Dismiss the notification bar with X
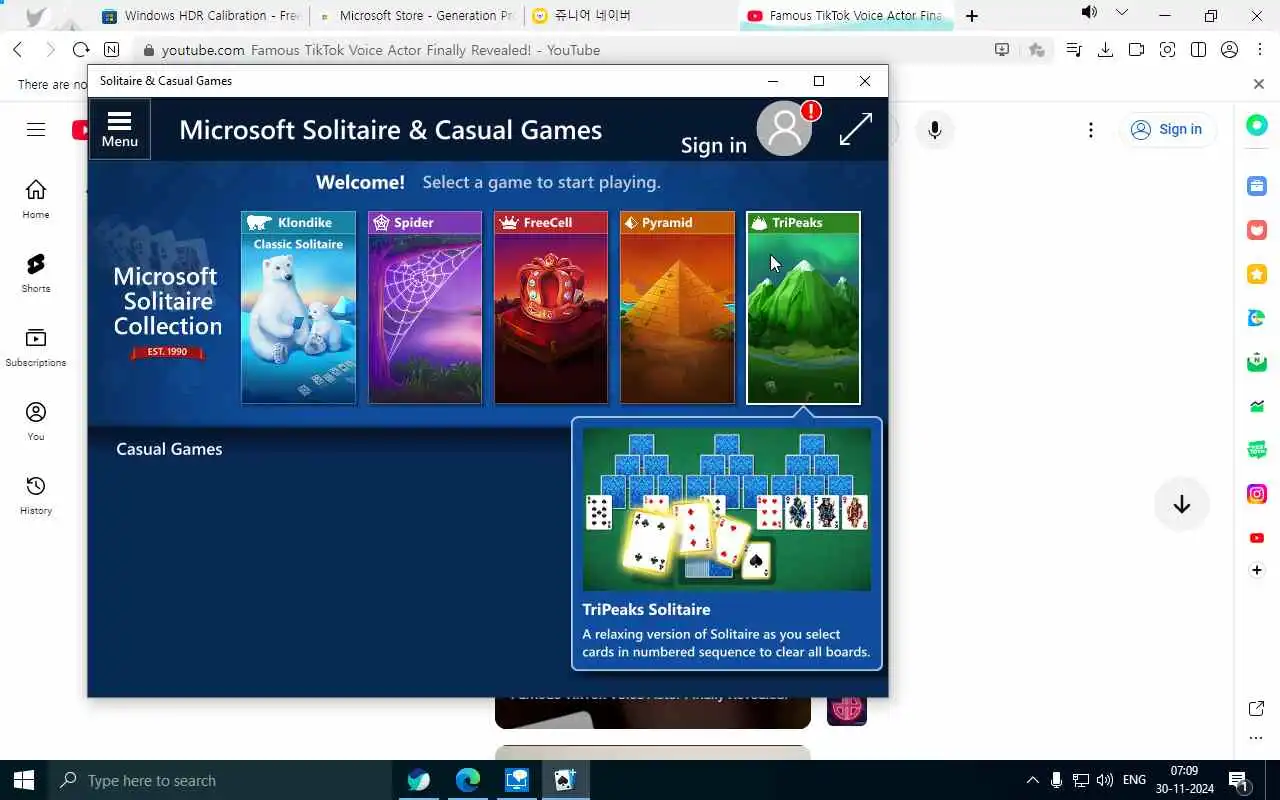Viewport: 1280px width, 800px height. [1259, 84]
